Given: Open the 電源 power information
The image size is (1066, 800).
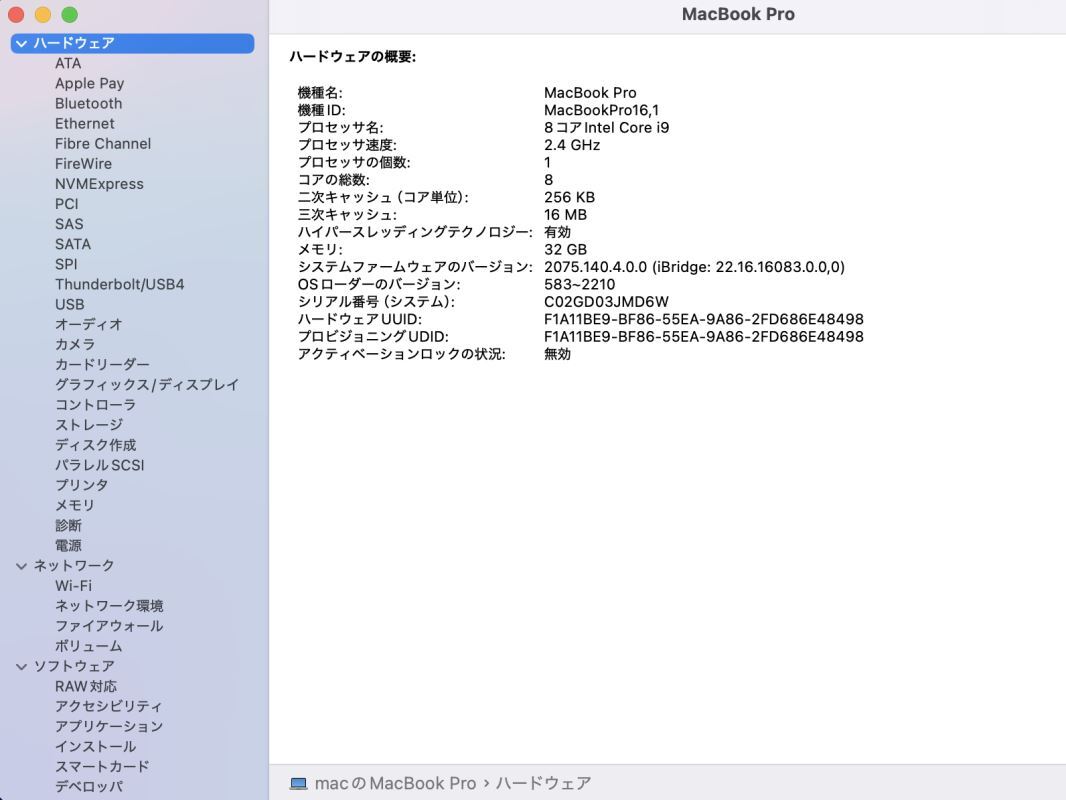Looking at the screenshot, I should point(69,545).
